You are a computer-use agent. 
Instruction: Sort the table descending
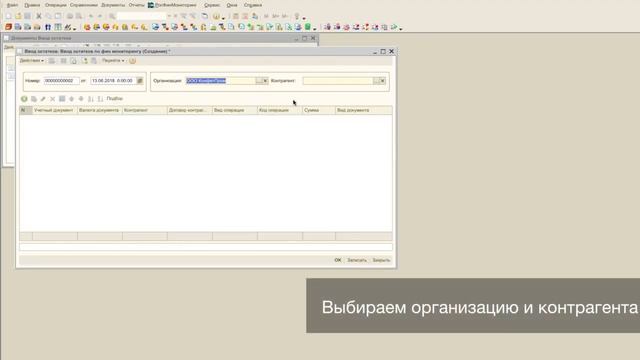tap(100, 99)
